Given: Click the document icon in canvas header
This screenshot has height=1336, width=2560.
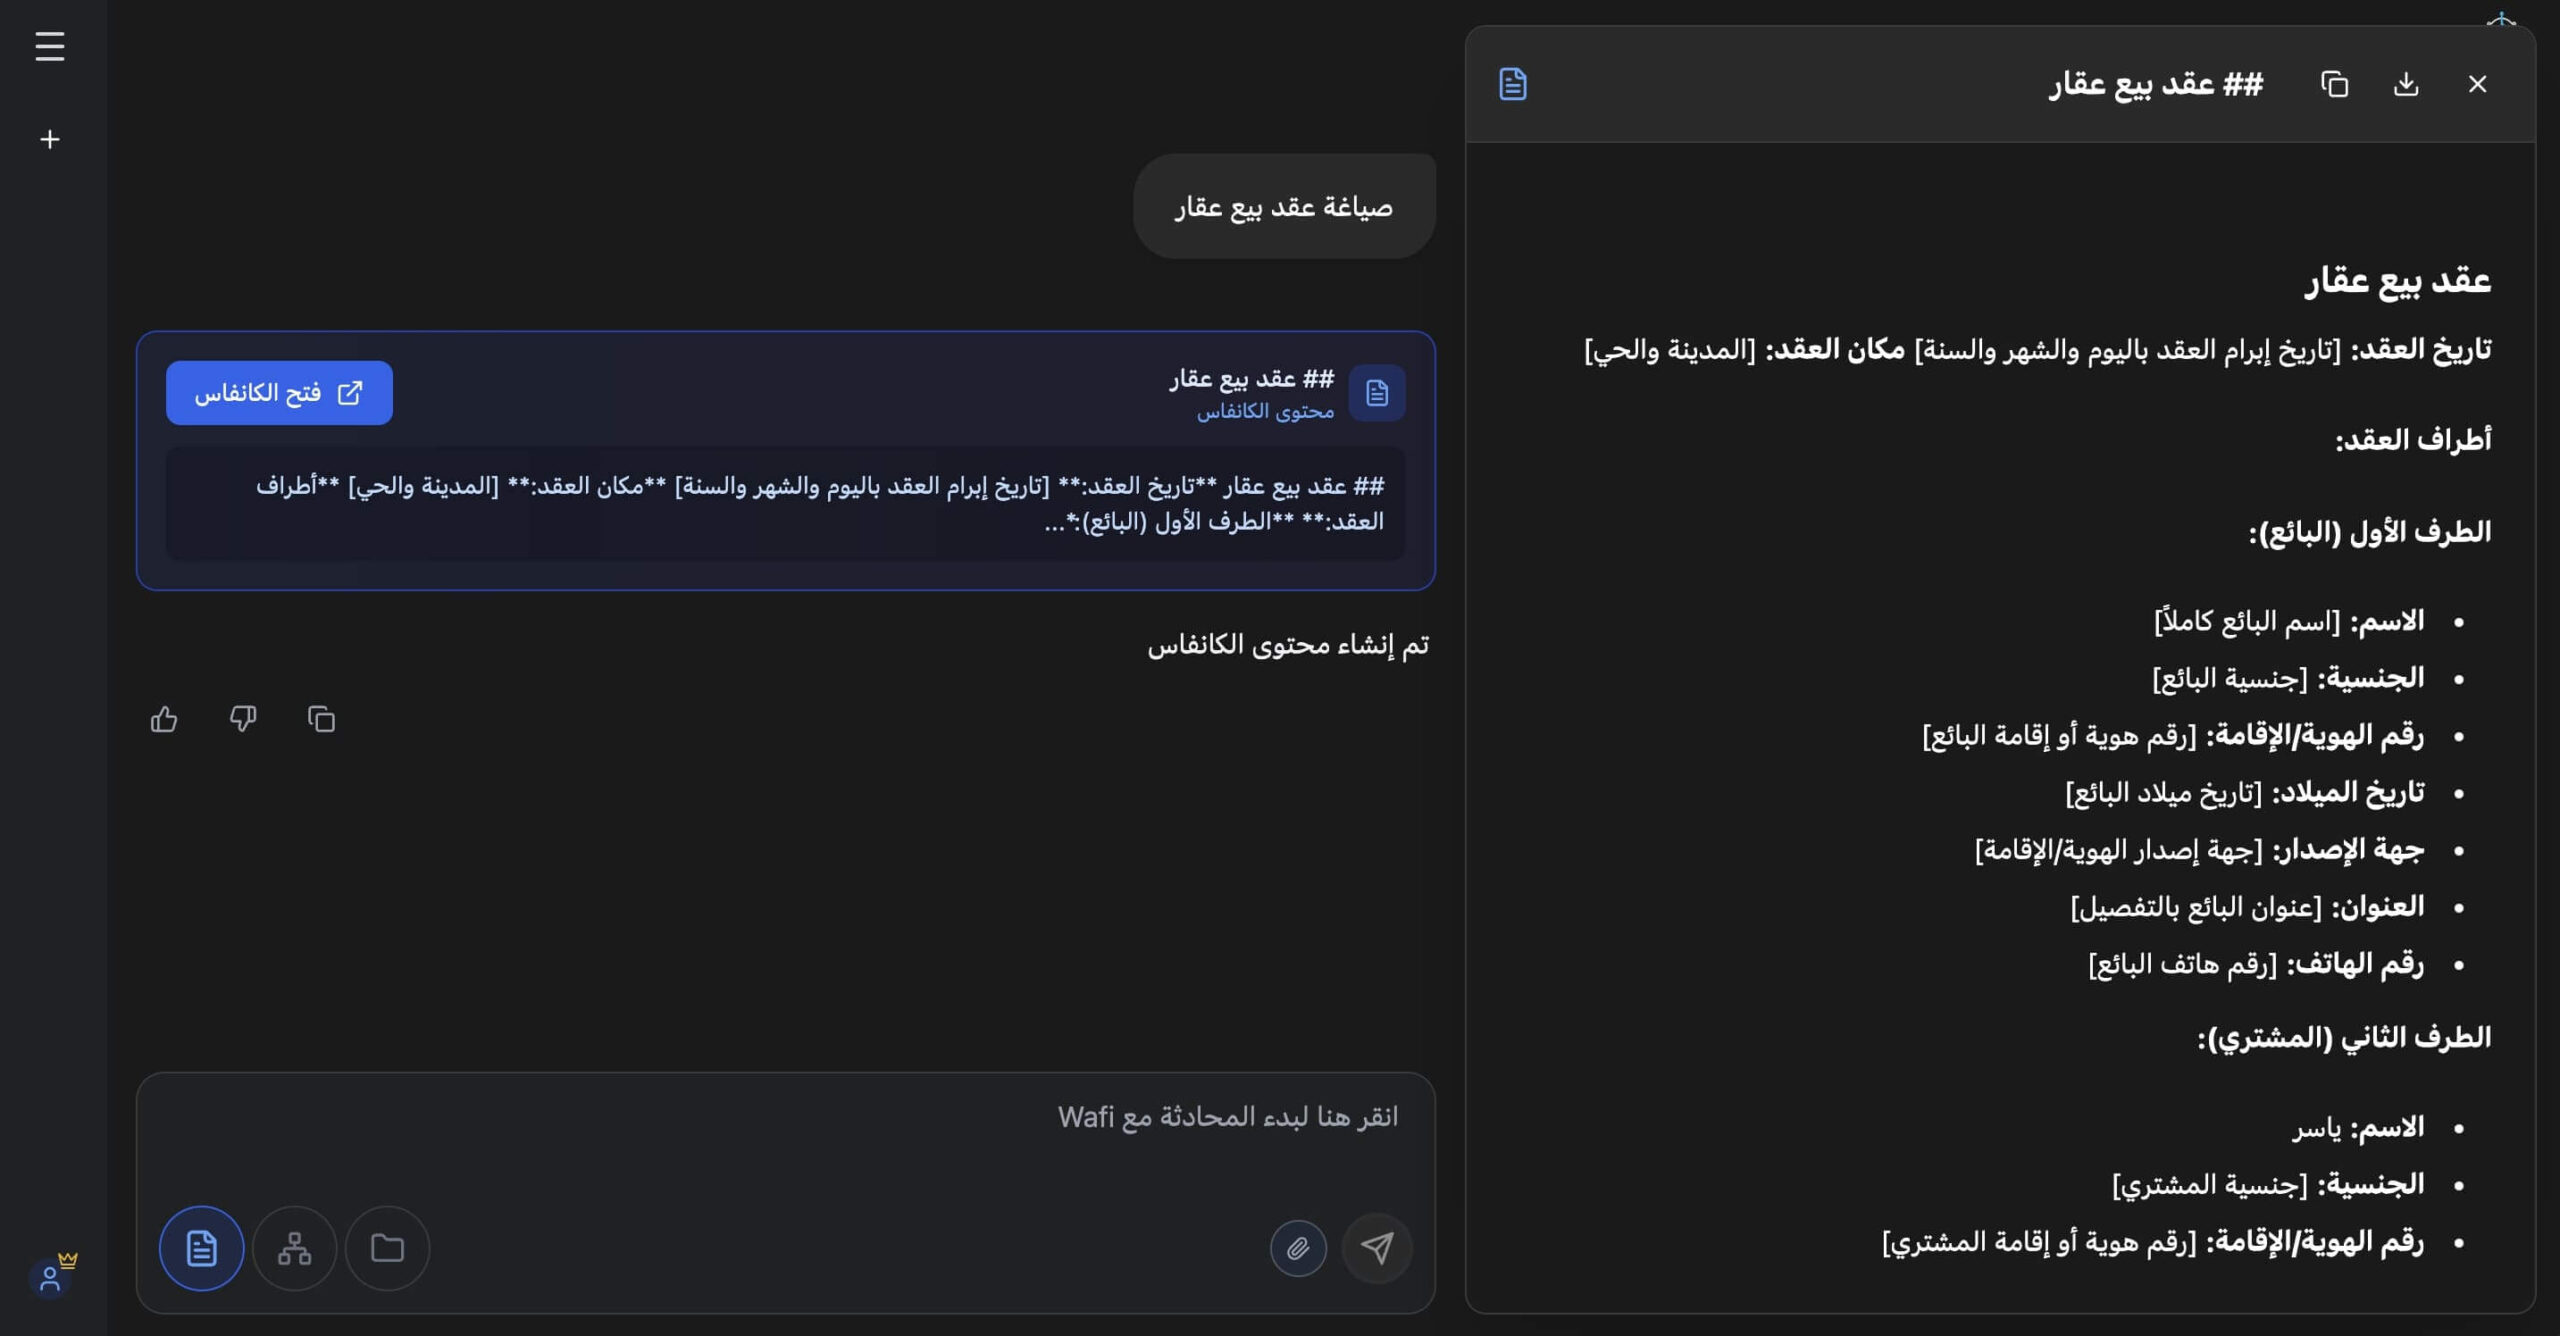Looking at the screenshot, I should click(x=1513, y=85).
